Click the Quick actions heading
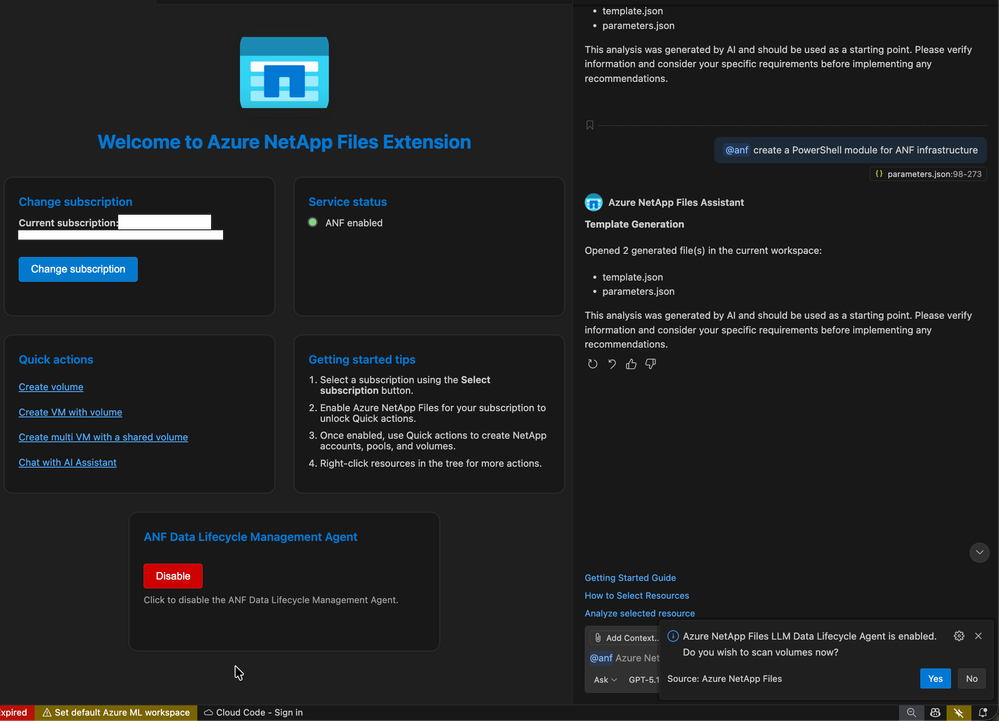Image resolution: width=999 pixels, height=721 pixels. [x=55, y=359]
